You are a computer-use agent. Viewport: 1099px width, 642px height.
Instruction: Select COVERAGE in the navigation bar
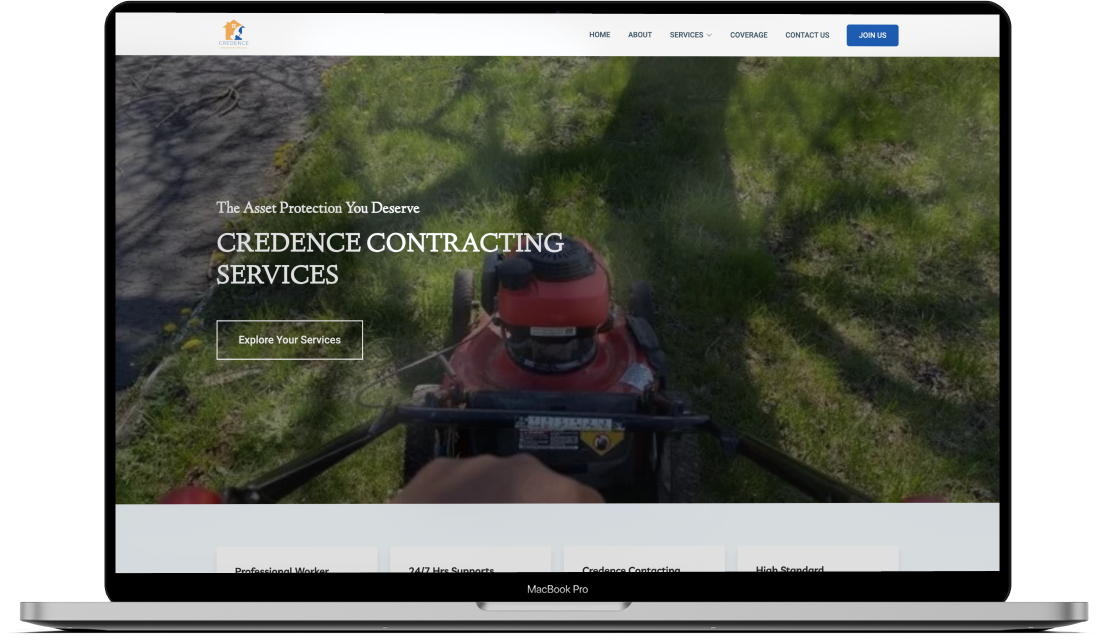pyautogui.click(x=749, y=35)
